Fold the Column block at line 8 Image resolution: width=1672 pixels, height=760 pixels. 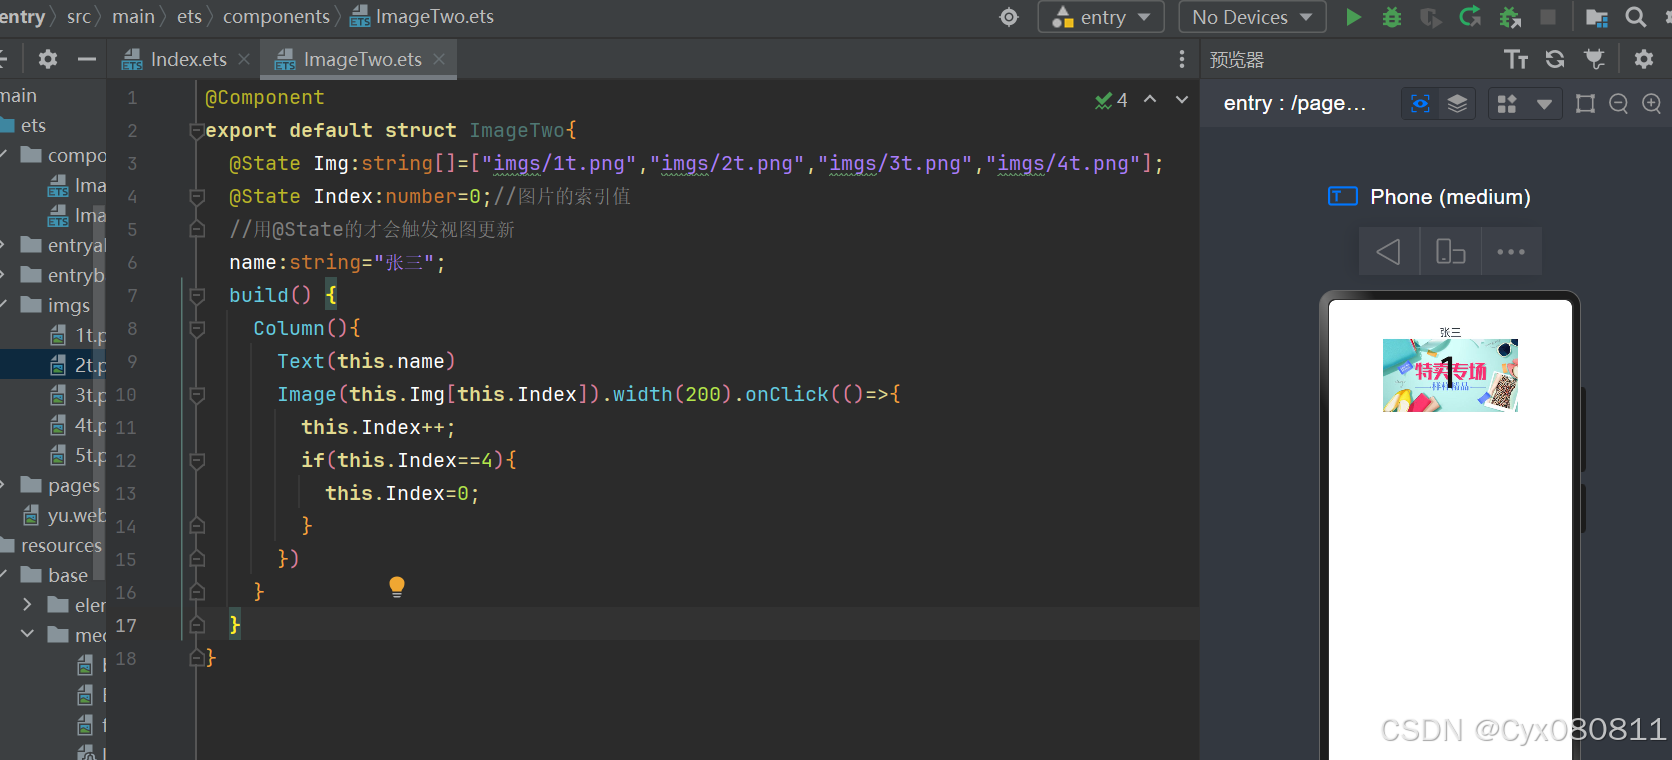[197, 328]
